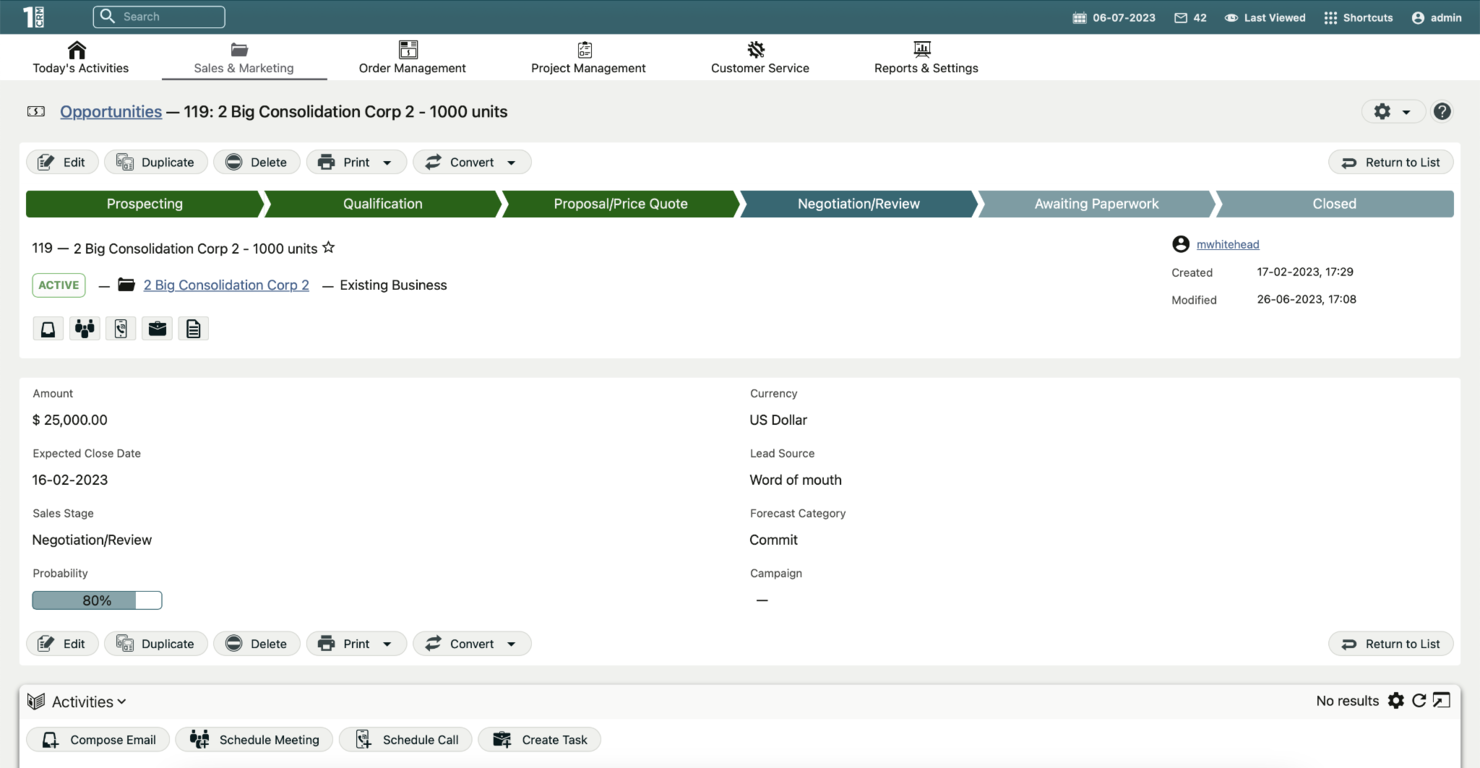Open Activities panel in a new window

[1441, 701]
